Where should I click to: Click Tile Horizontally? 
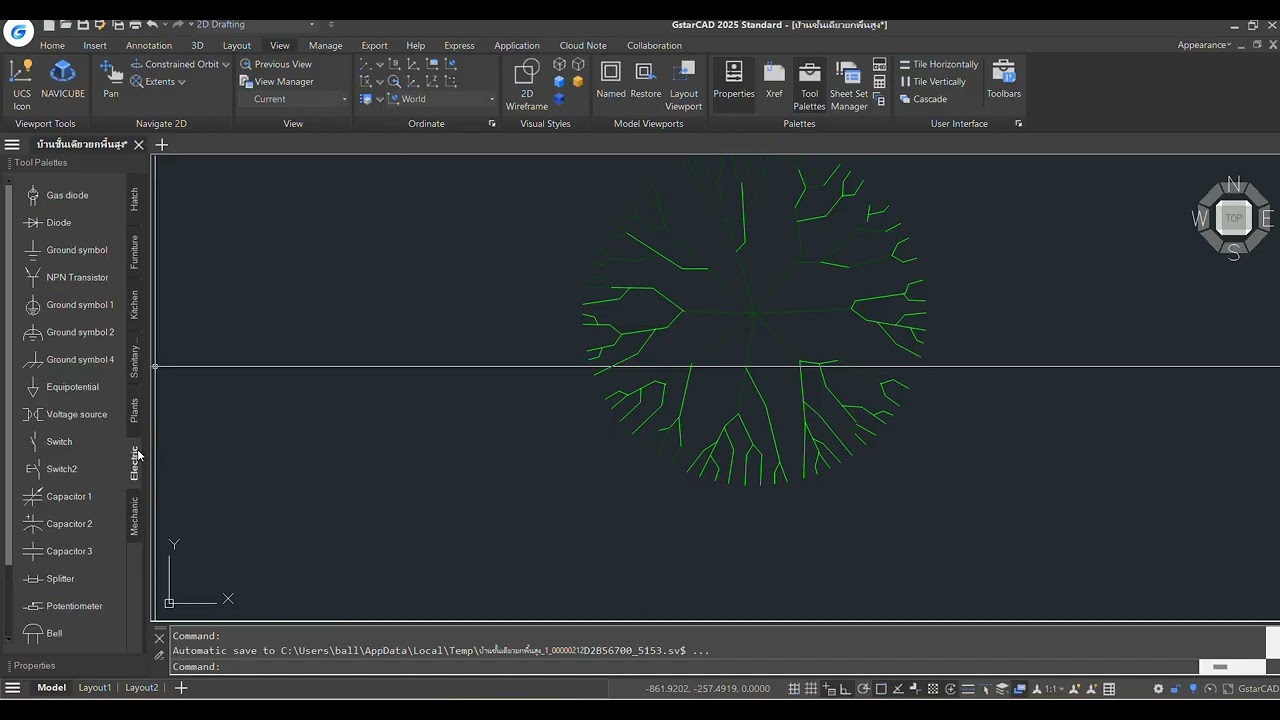[939, 64]
